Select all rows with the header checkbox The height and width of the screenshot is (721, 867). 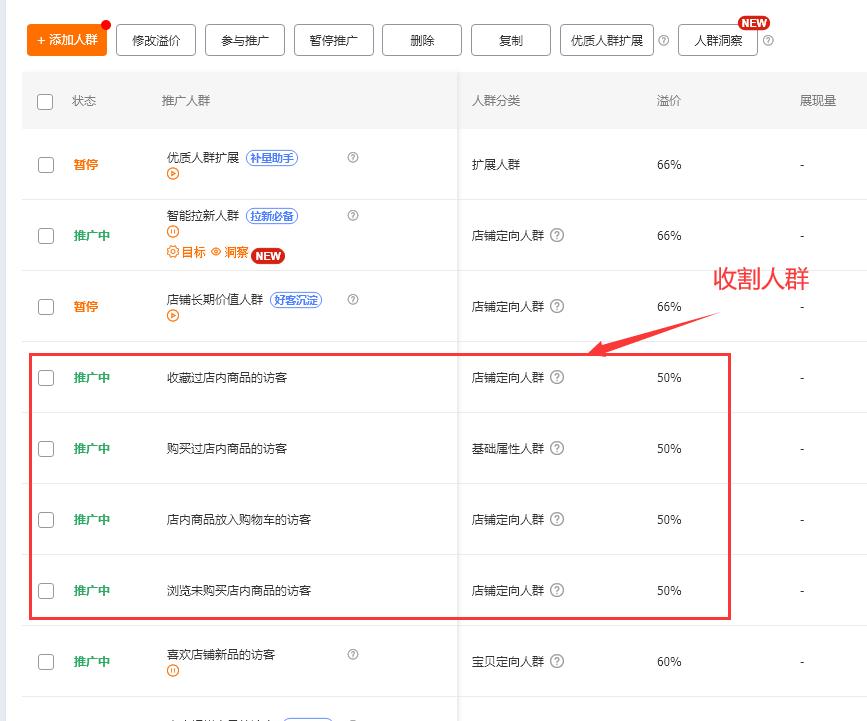(45, 101)
